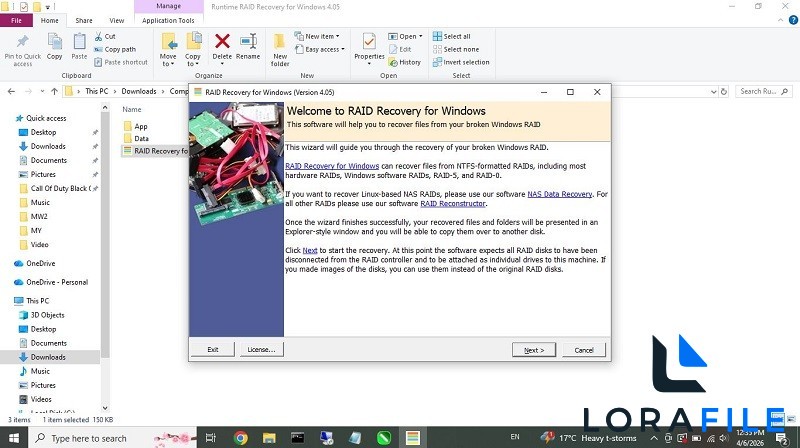Click Downloads in the address breadcrumb
Screen dimensions: 800x448
click(139, 91)
